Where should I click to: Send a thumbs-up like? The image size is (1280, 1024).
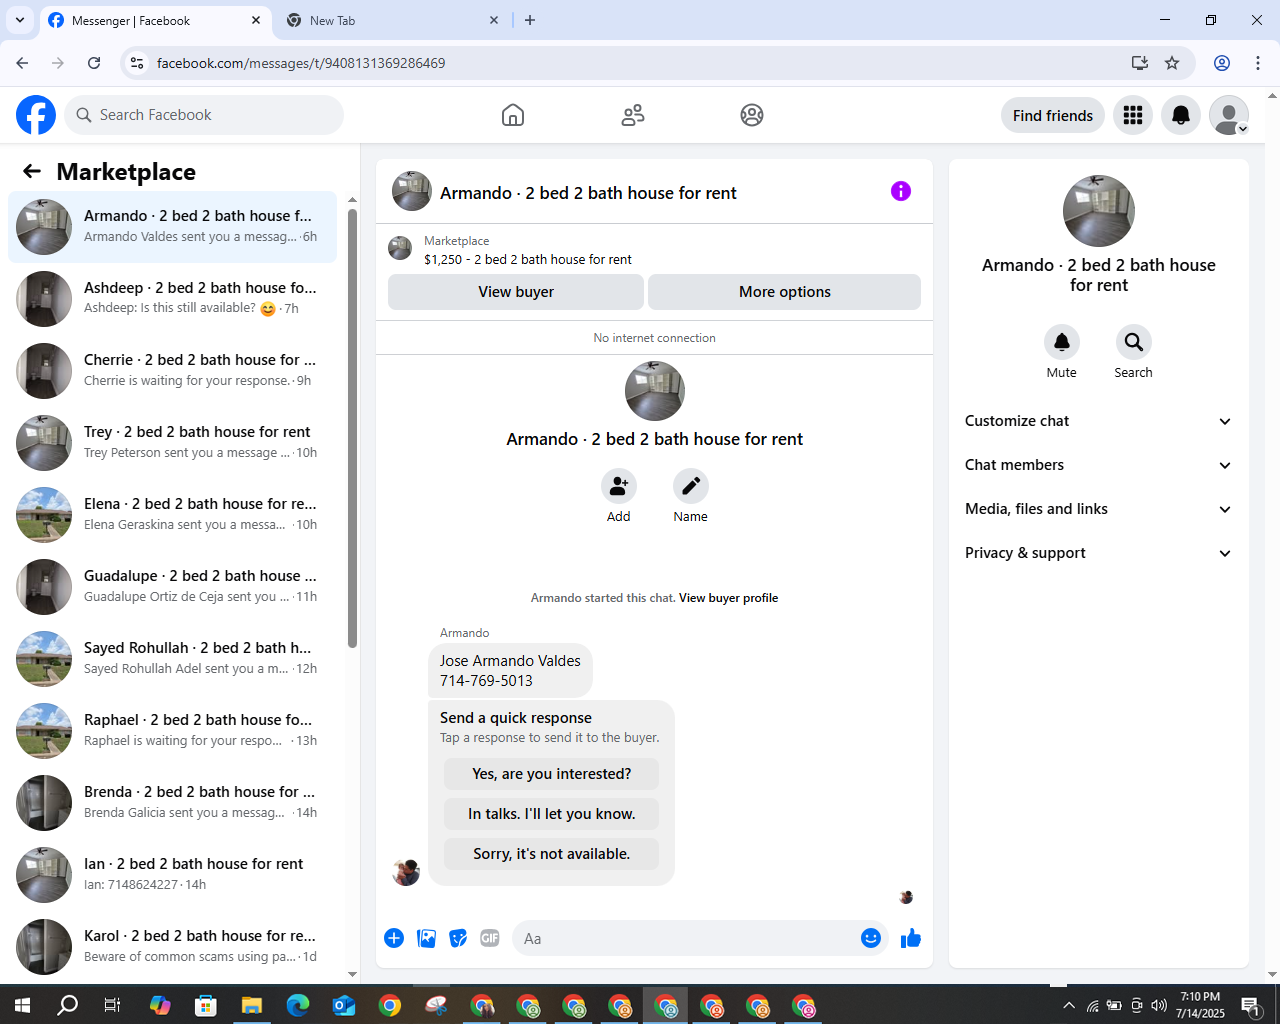[x=911, y=938]
